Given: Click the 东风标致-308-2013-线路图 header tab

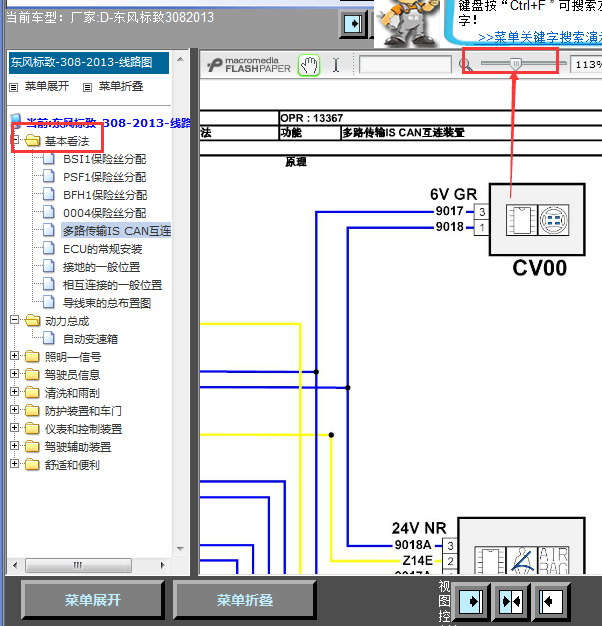Looking at the screenshot, I should coord(89,63).
